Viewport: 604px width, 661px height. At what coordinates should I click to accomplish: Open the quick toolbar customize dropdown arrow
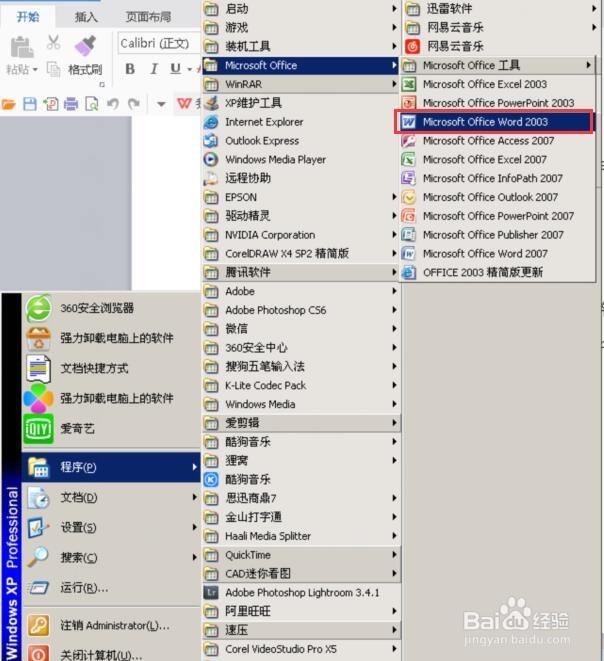click(x=161, y=104)
